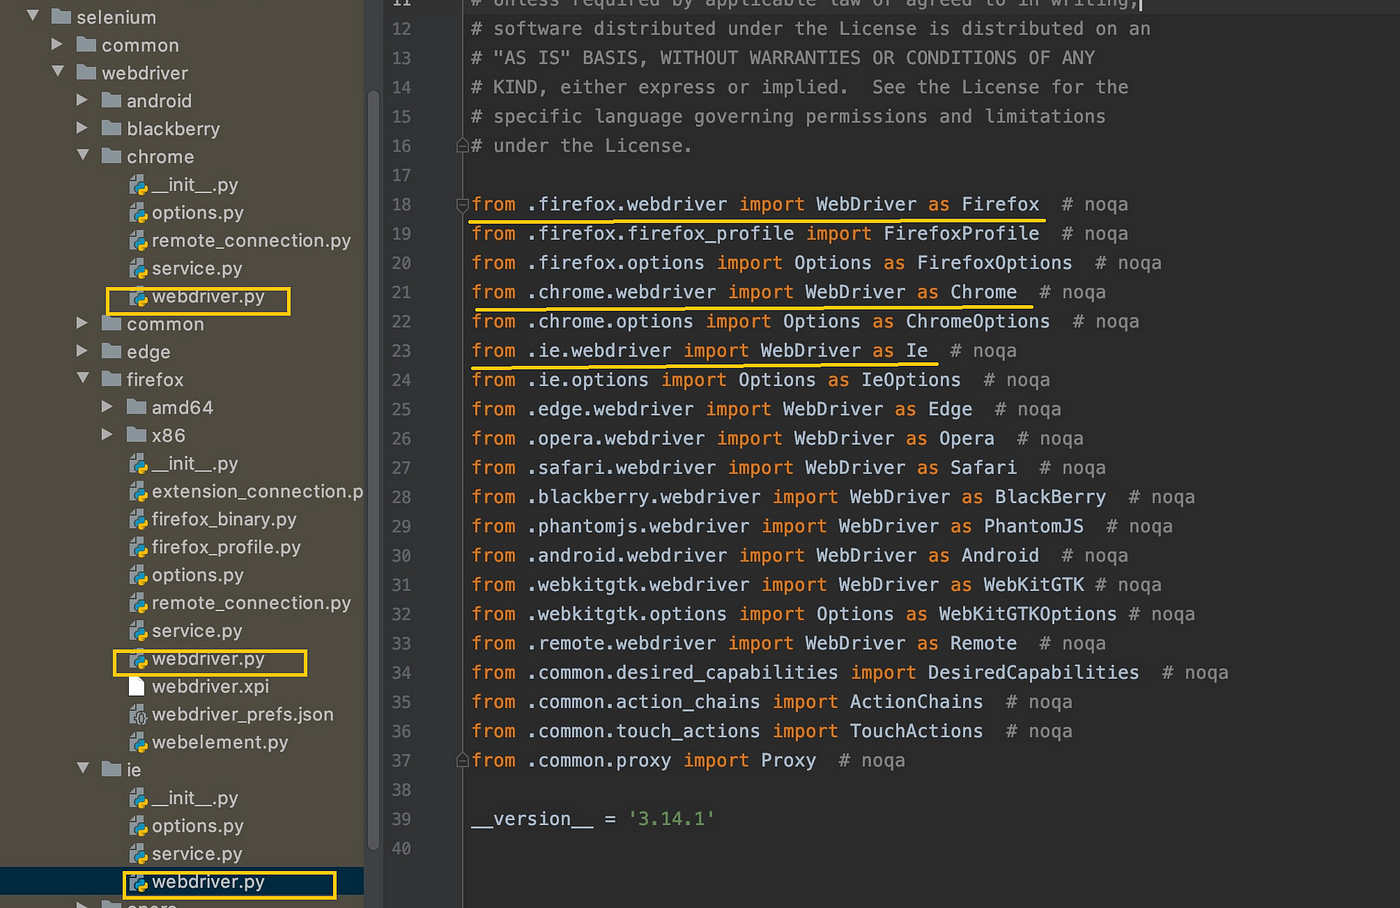Collapse the chrome folder arrow
The height and width of the screenshot is (908, 1400).
coord(83,156)
